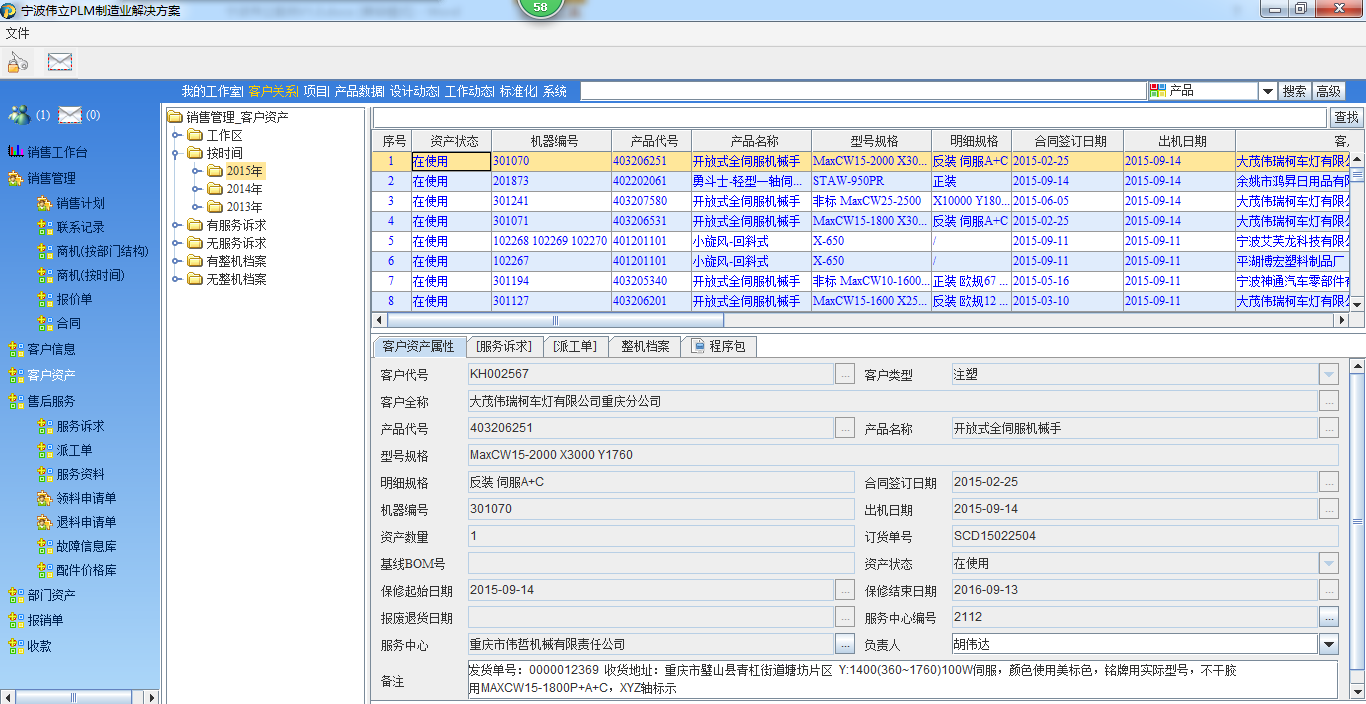Open the 产品 search type dropdown

[x=1267, y=91]
